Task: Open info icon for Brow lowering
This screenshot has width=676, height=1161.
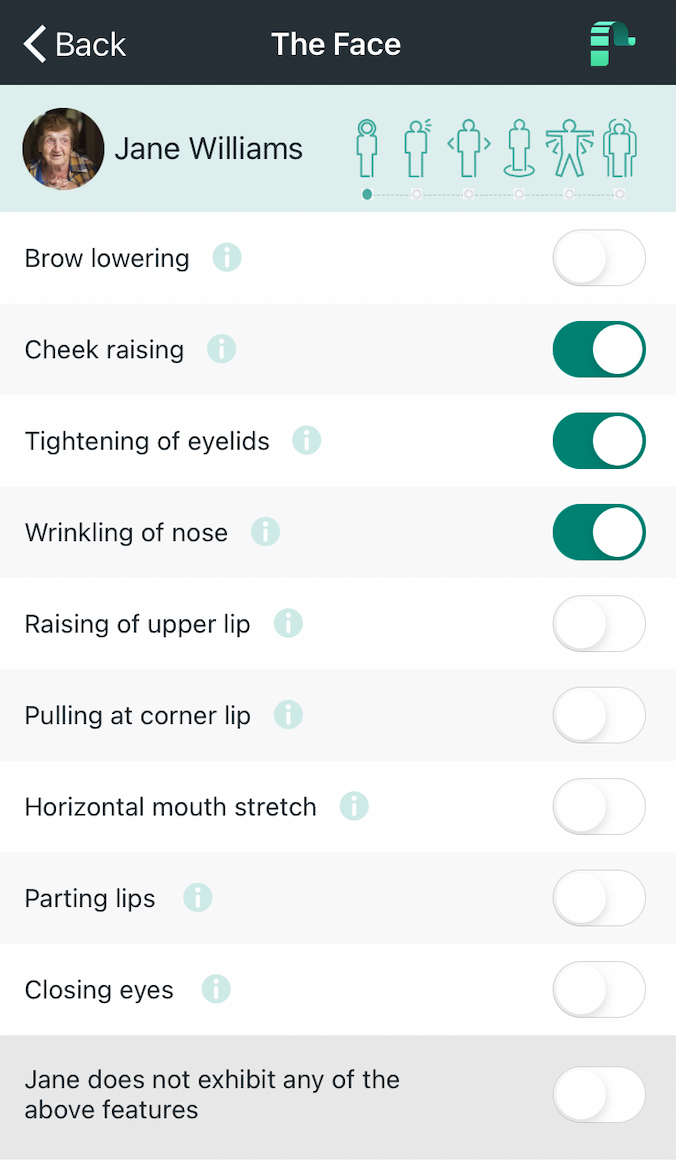Action: (x=227, y=258)
